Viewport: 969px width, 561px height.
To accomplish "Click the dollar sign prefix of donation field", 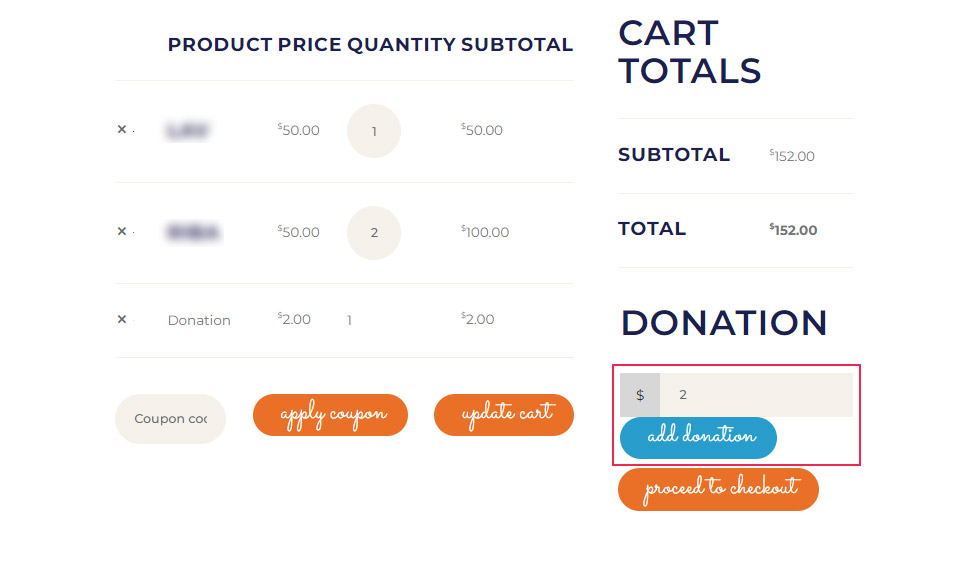I will [x=640, y=395].
